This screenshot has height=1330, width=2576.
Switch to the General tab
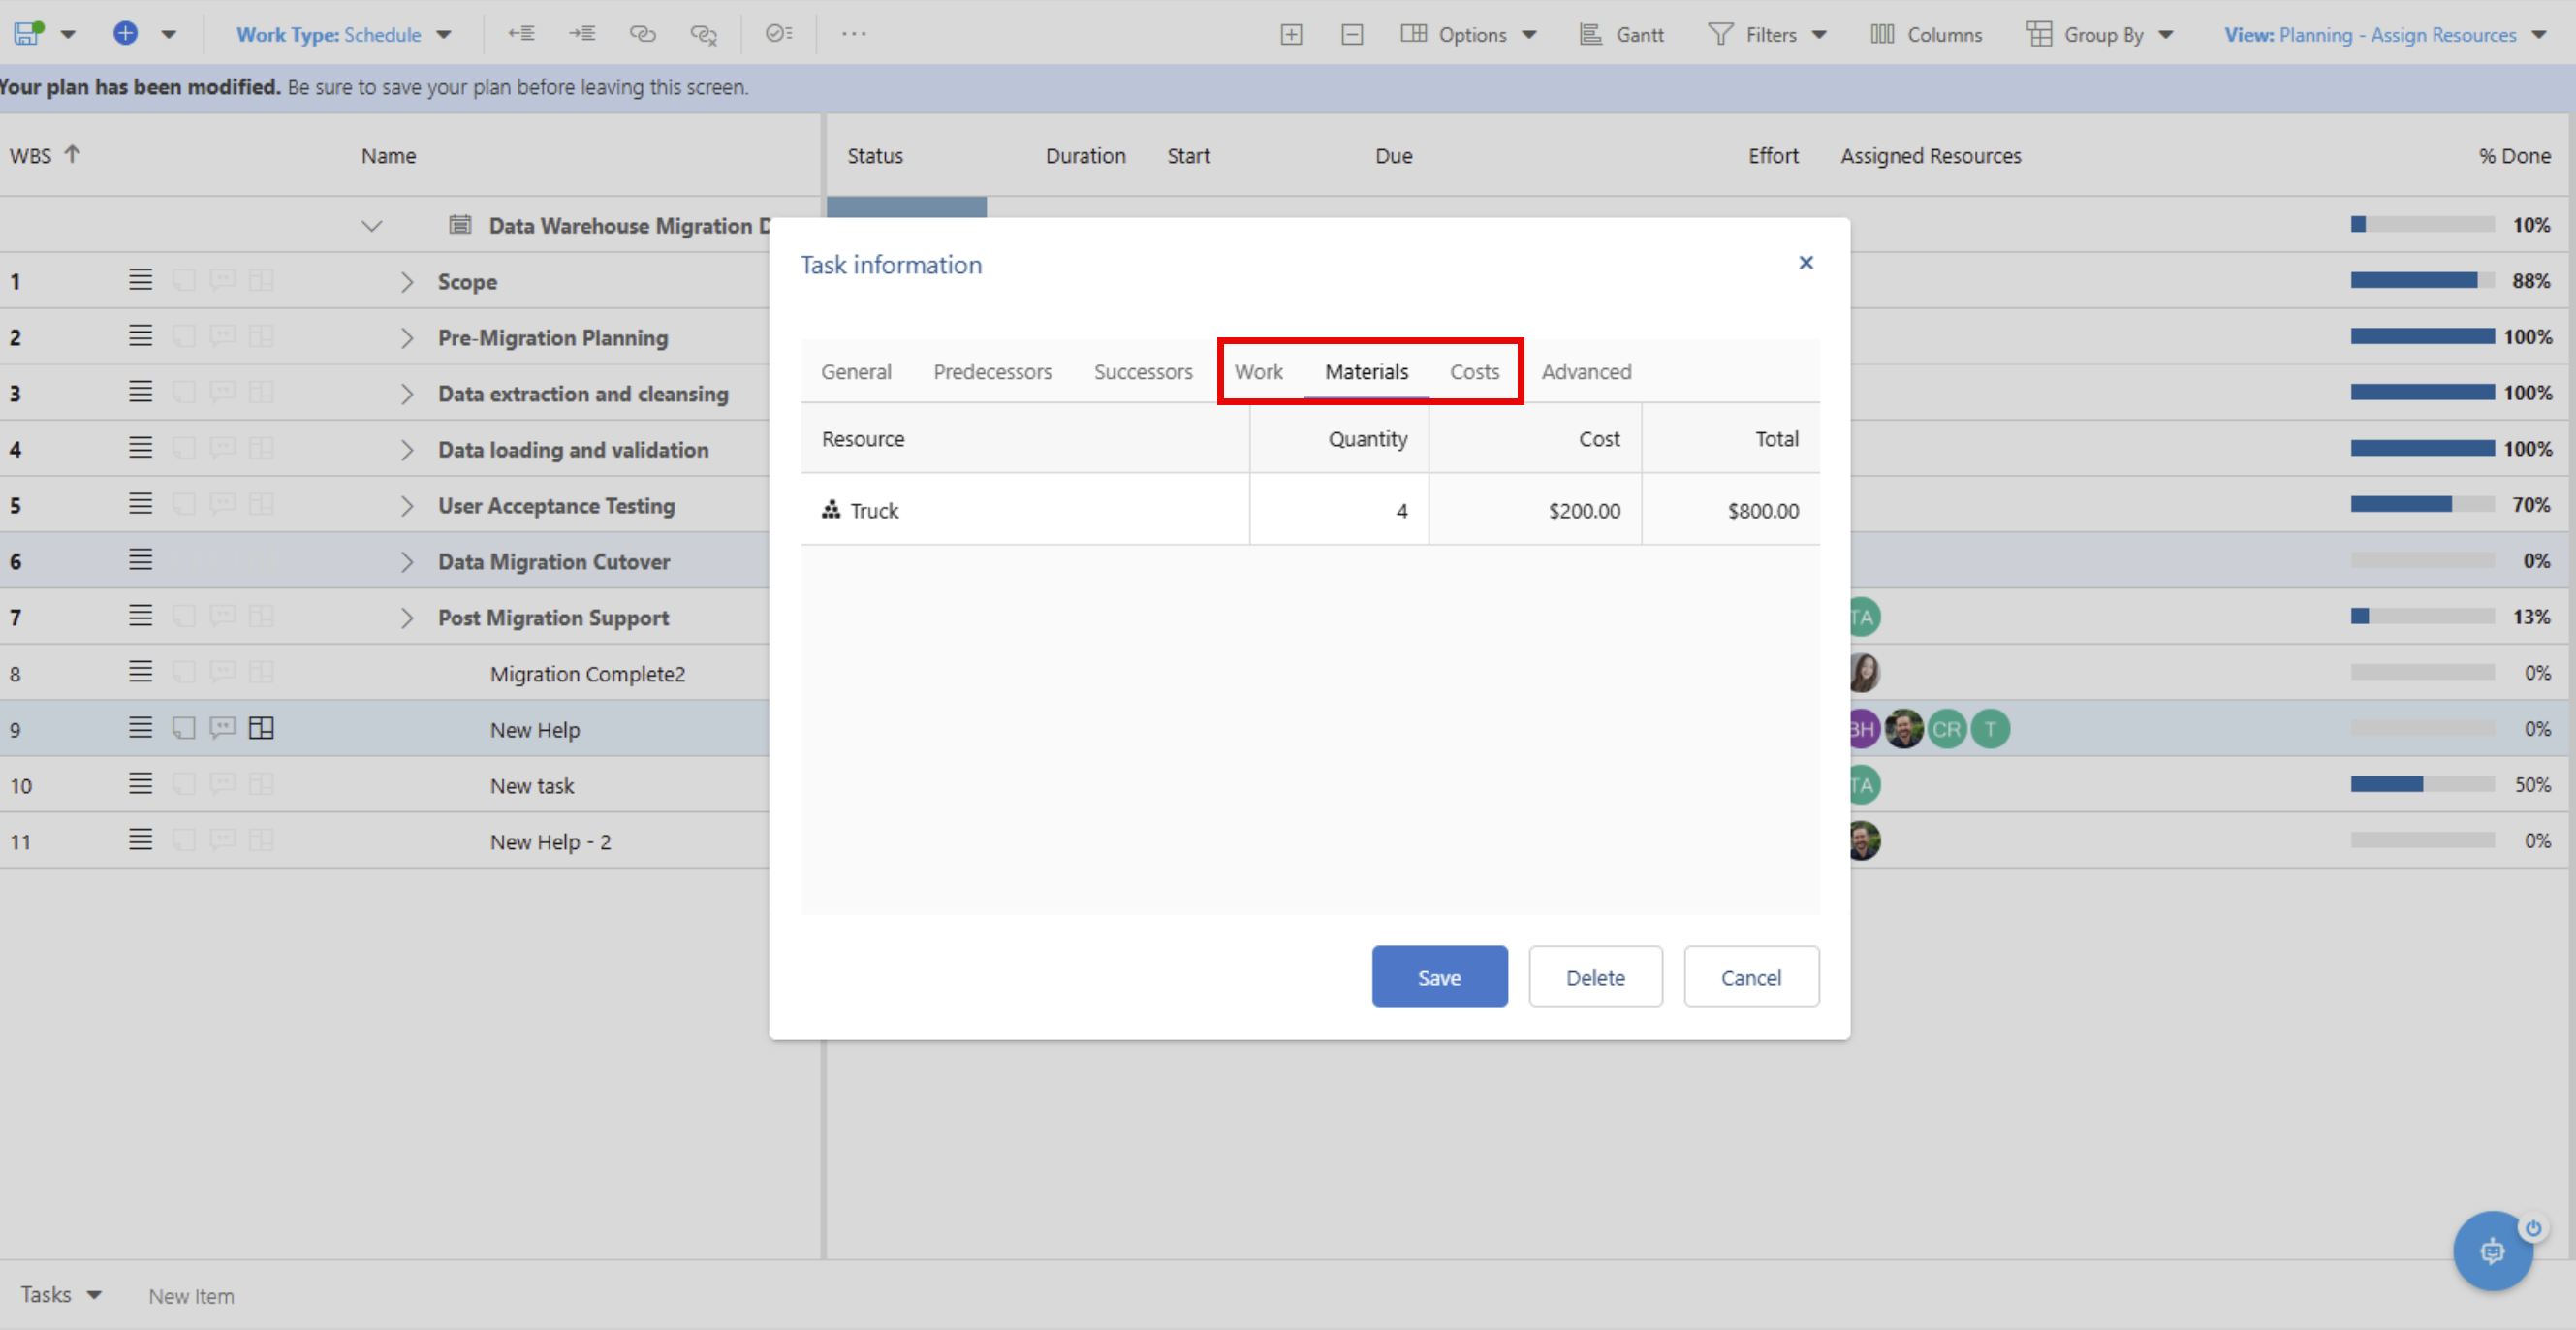point(856,372)
